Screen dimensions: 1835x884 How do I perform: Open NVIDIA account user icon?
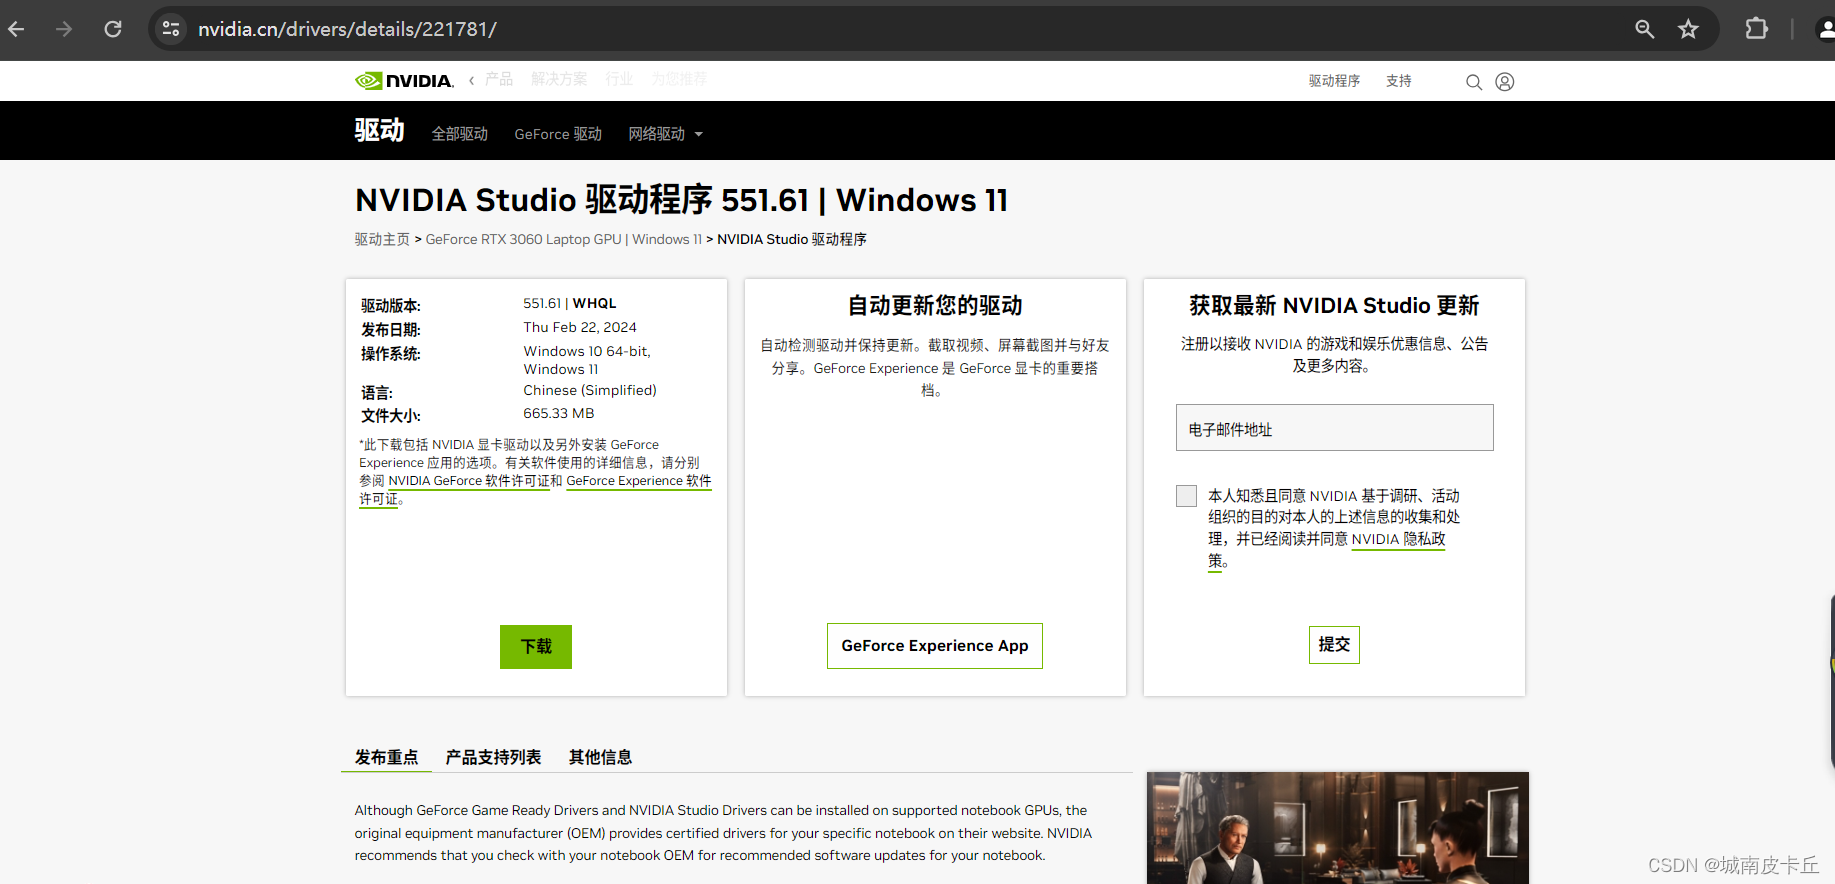pos(1504,82)
